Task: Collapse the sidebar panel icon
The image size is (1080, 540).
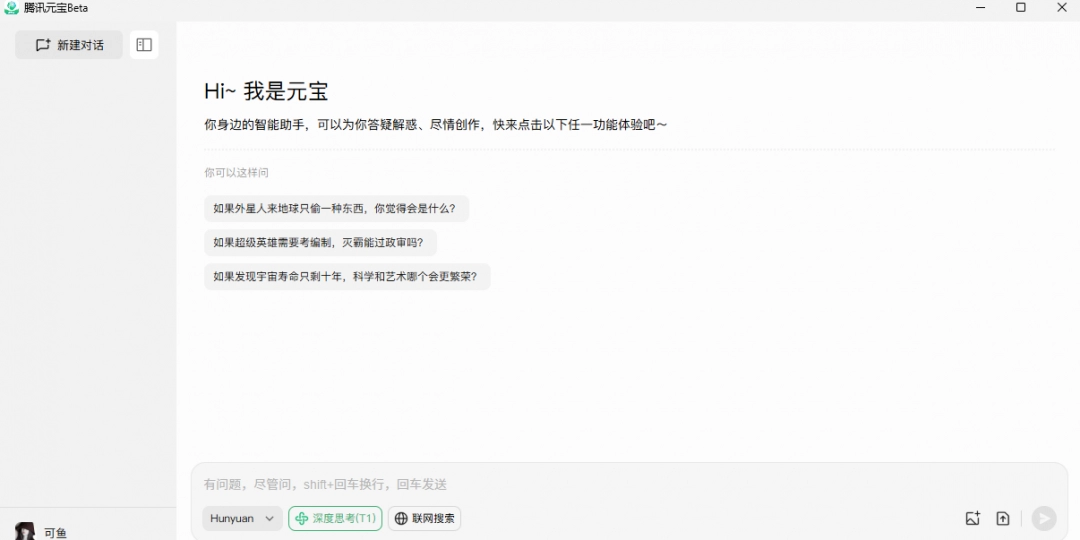Action: click(x=144, y=45)
